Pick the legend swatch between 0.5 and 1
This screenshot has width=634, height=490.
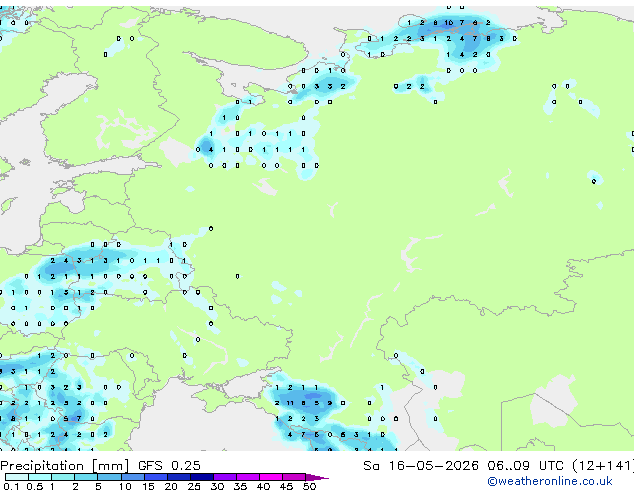tap(40, 477)
